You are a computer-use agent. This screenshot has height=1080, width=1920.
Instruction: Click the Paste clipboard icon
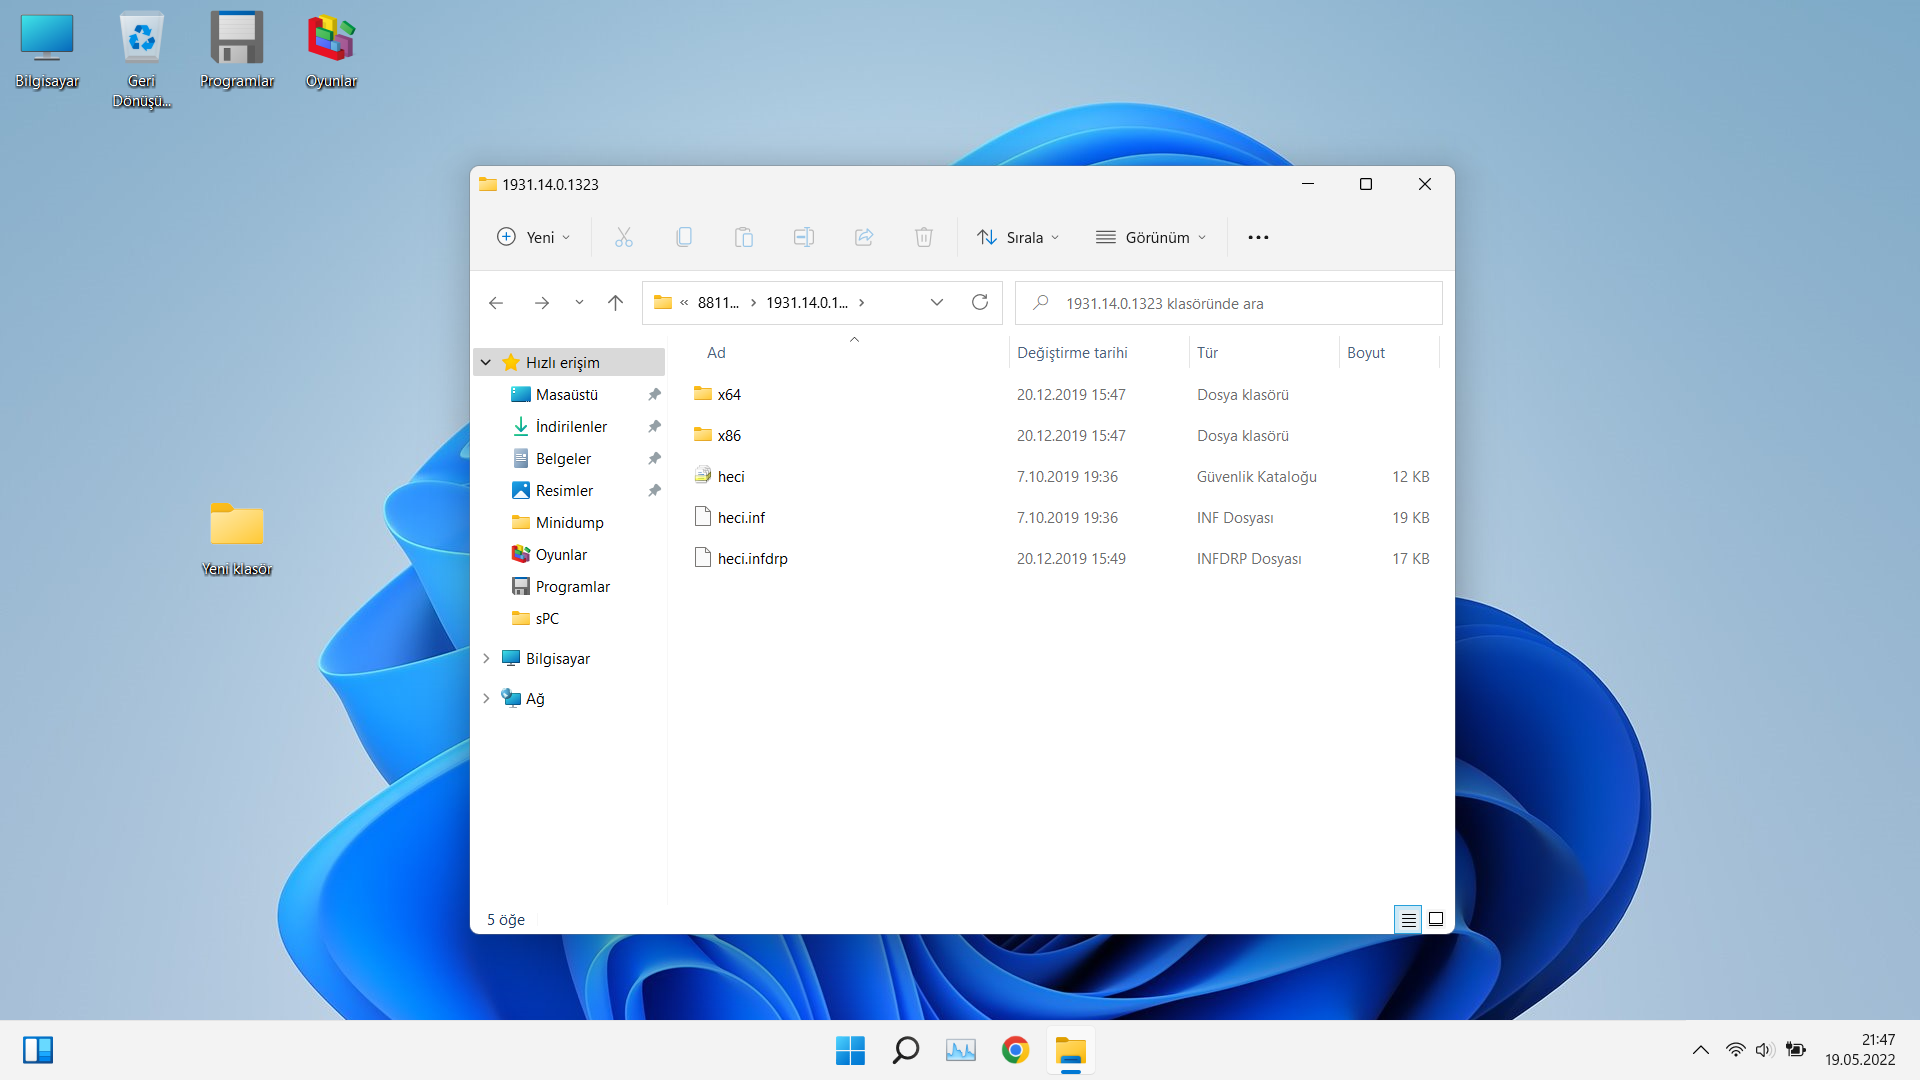(x=743, y=237)
